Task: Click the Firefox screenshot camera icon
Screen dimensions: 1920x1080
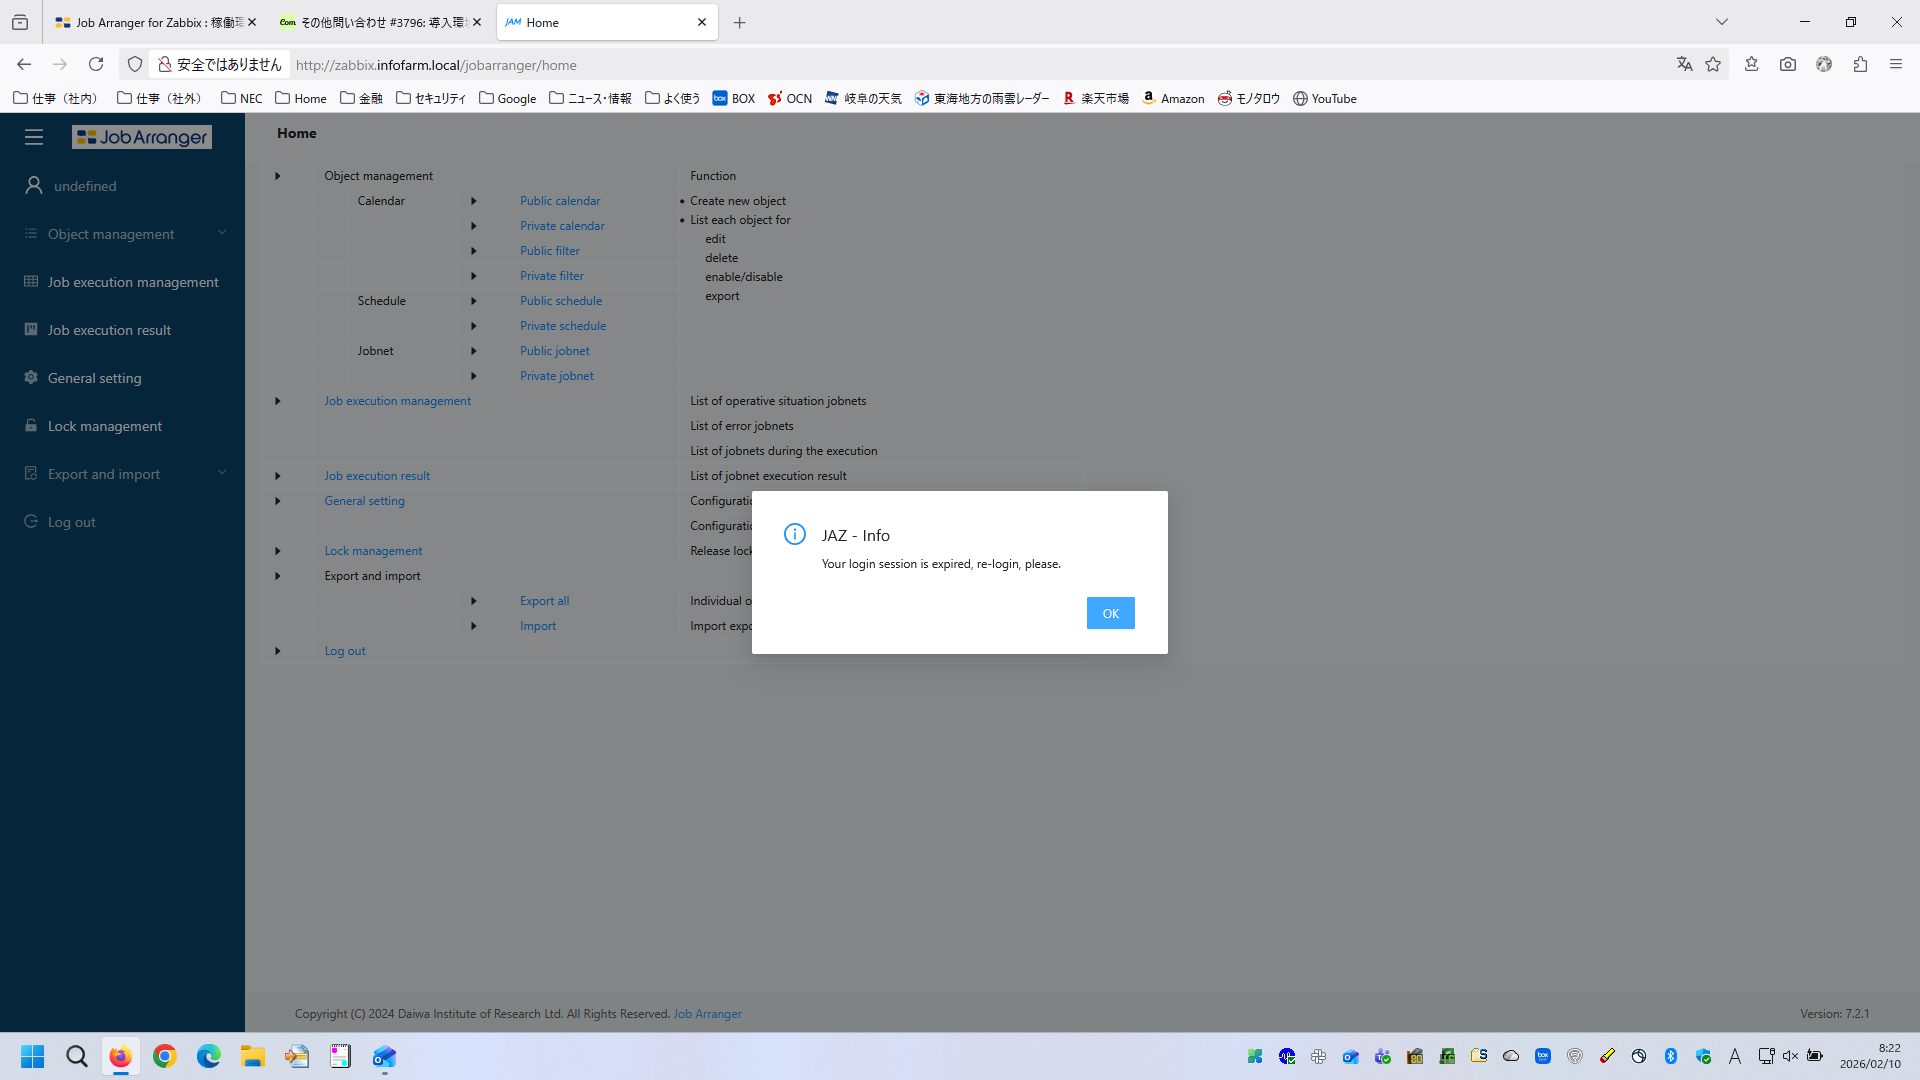Action: tap(1788, 64)
